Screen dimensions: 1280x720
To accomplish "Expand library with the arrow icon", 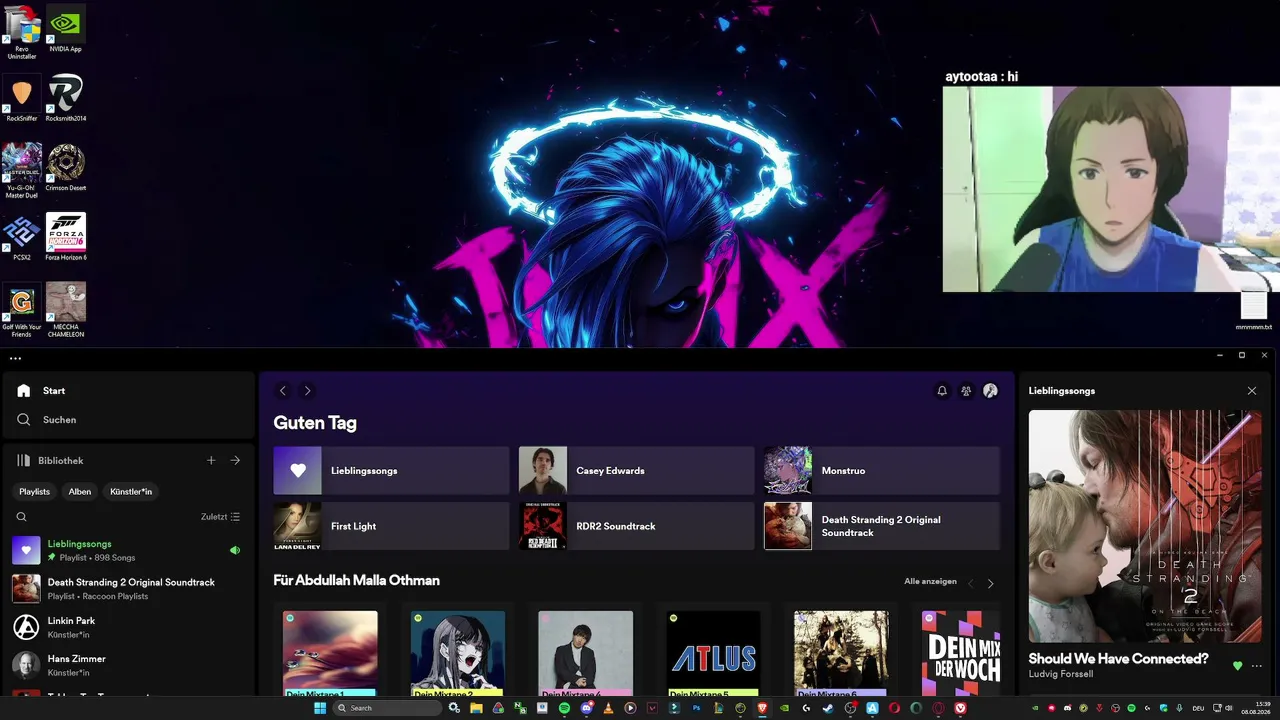I will [235, 461].
